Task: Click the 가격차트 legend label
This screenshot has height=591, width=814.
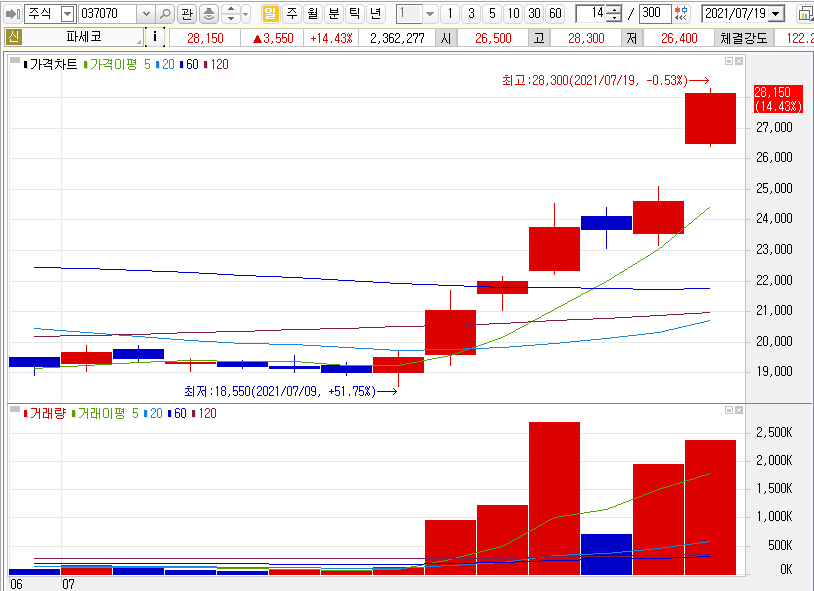Action: pyautogui.click(x=53, y=64)
